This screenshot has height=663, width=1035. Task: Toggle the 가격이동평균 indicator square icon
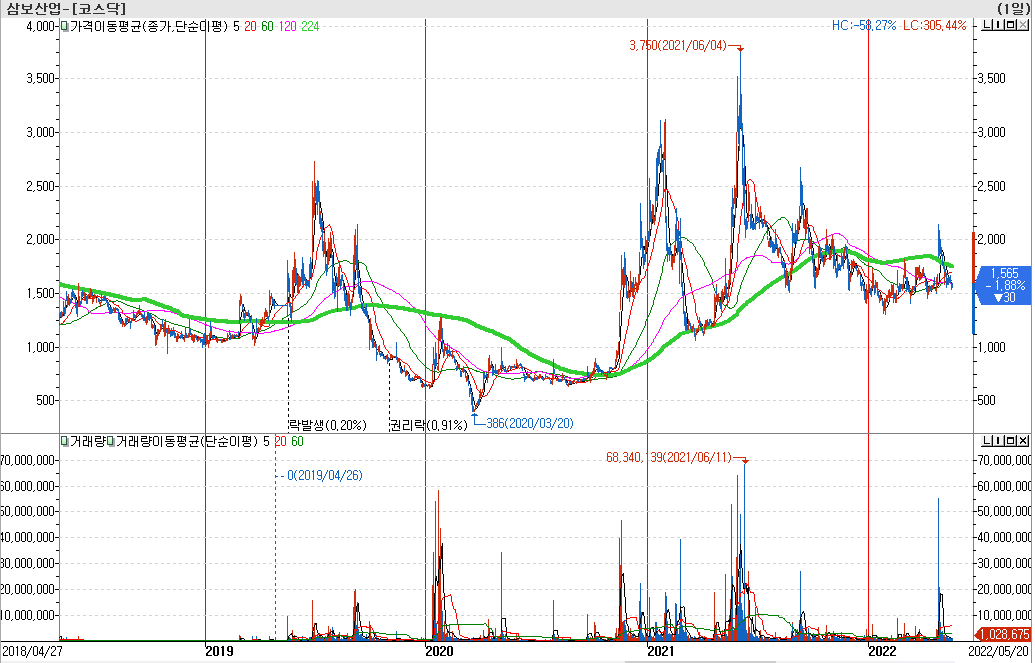tap(64, 26)
